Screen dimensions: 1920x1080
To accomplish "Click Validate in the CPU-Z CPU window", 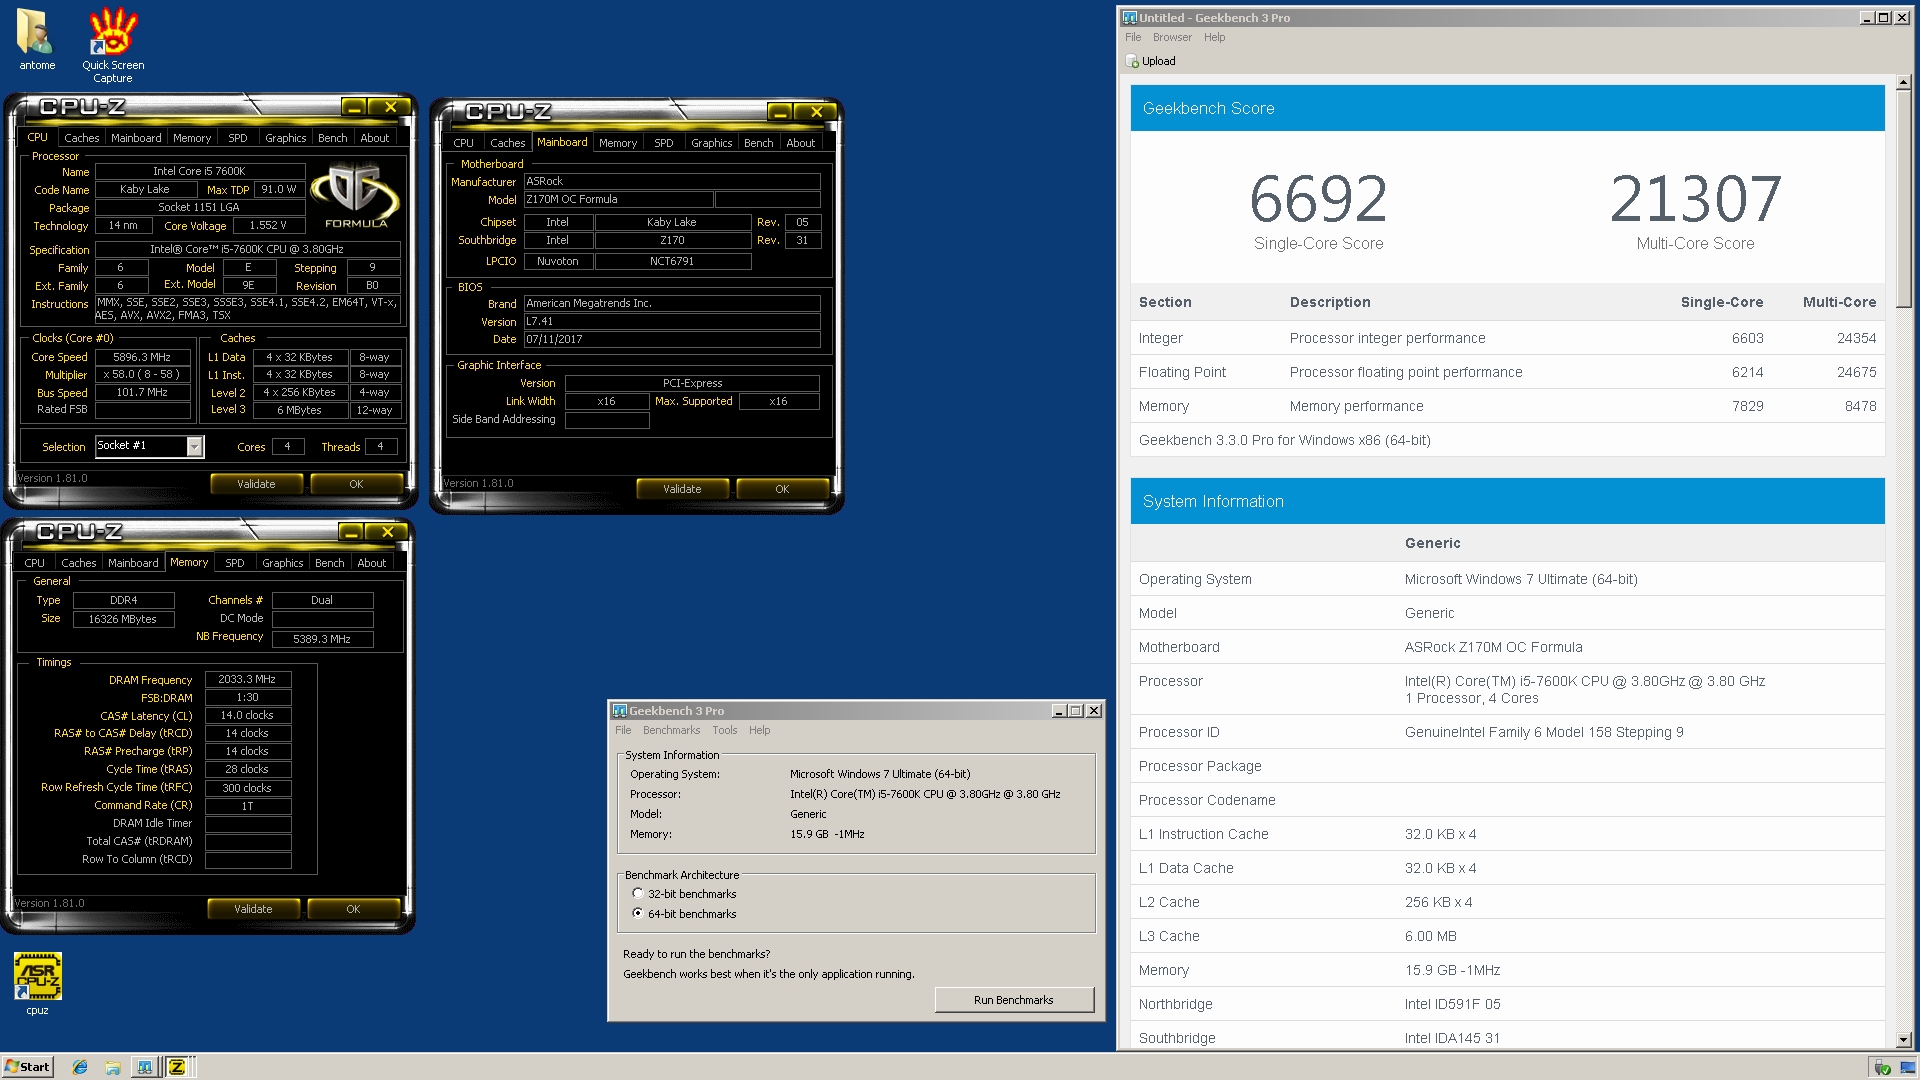I will pyautogui.click(x=256, y=484).
